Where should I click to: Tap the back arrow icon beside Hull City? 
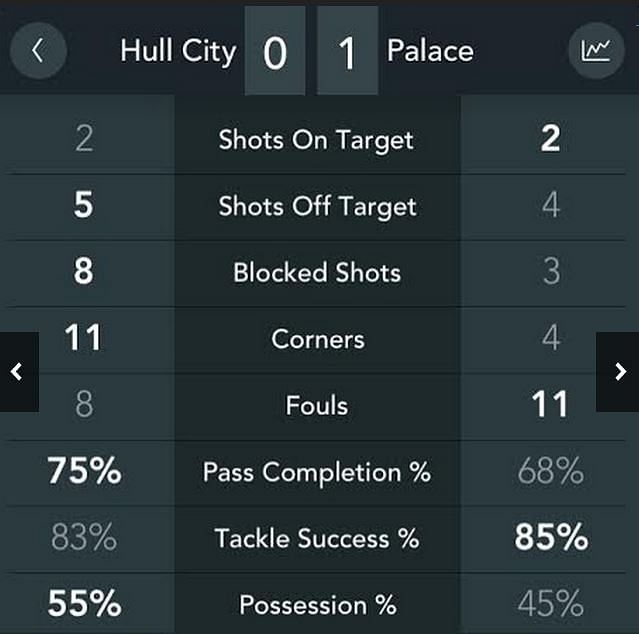tap(38, 51)
